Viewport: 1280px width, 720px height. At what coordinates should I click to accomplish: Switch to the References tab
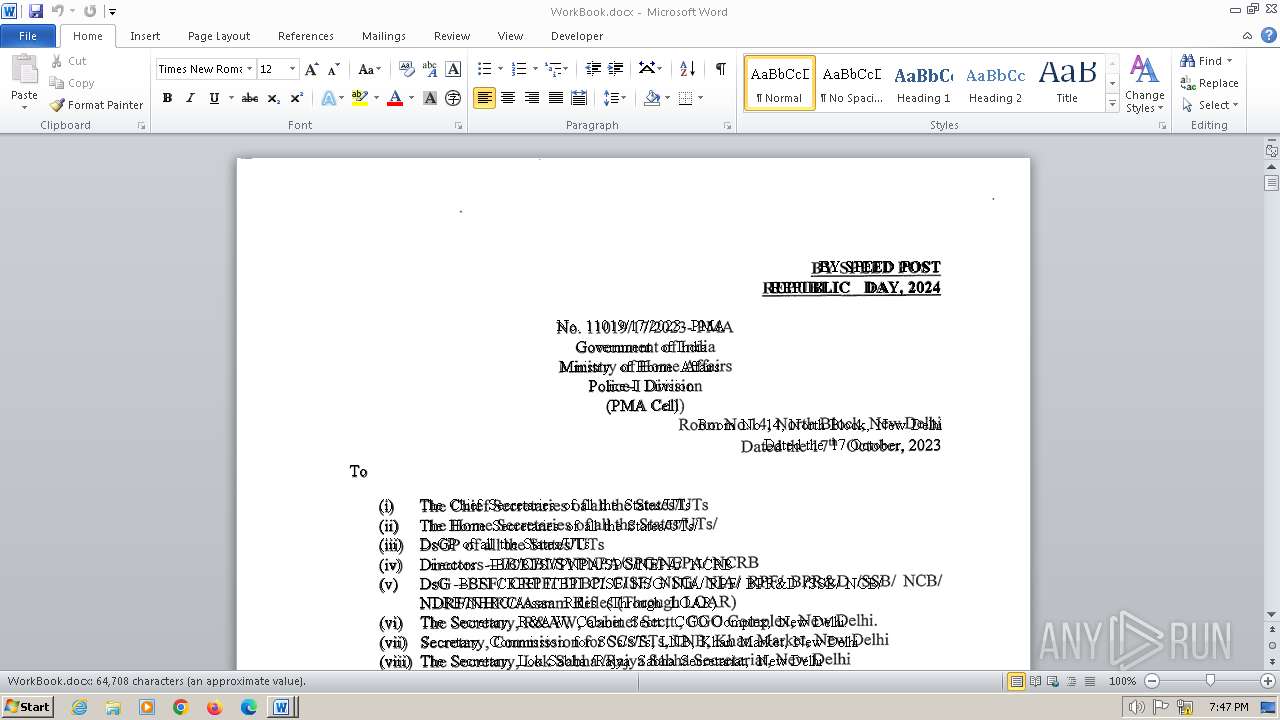pos(306,36)
